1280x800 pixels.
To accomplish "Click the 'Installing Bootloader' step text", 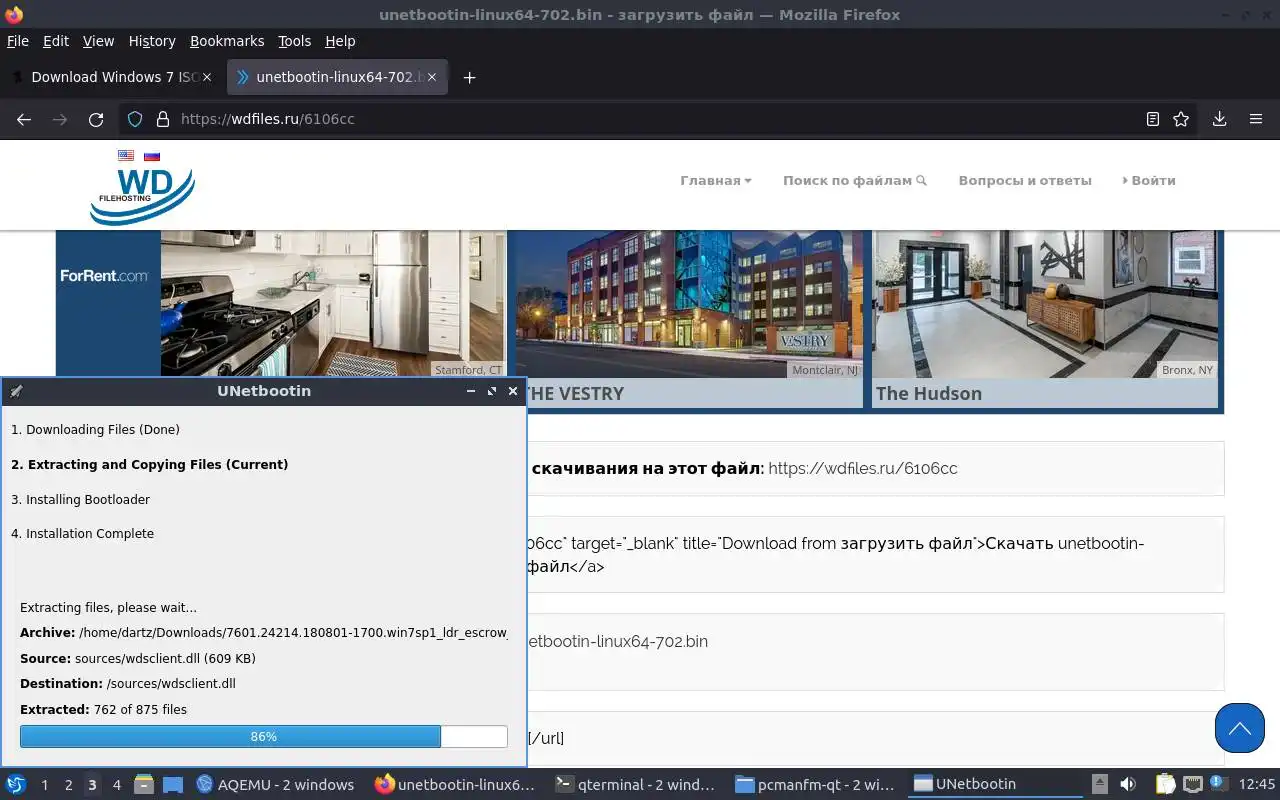I will pyautogui.click(x=80, y=499).
